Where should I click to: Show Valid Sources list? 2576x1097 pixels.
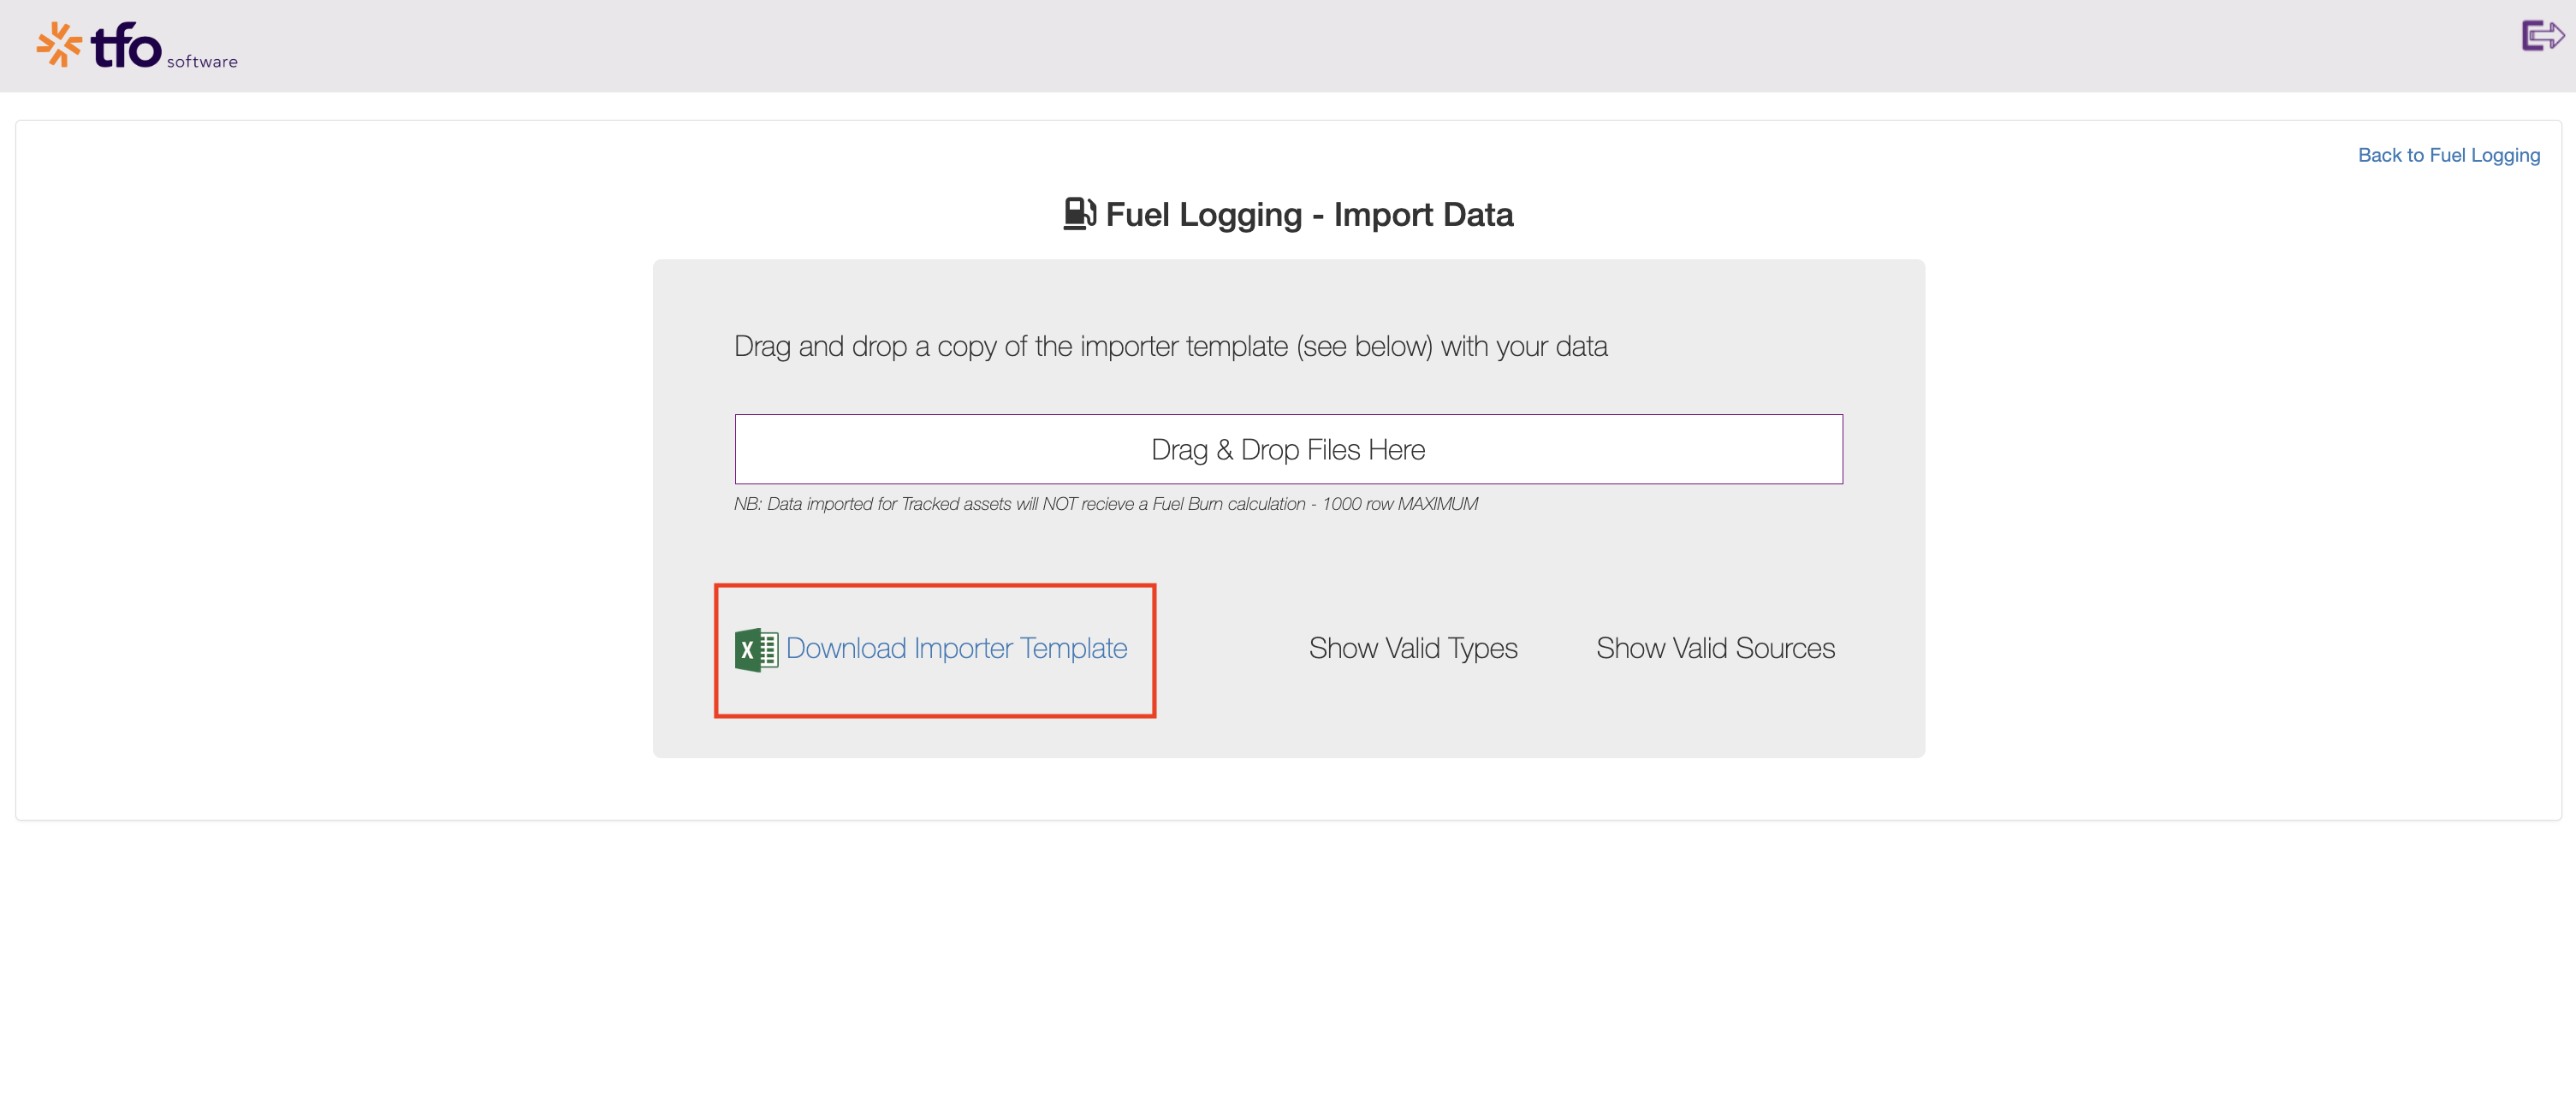tap(1715, 648)
